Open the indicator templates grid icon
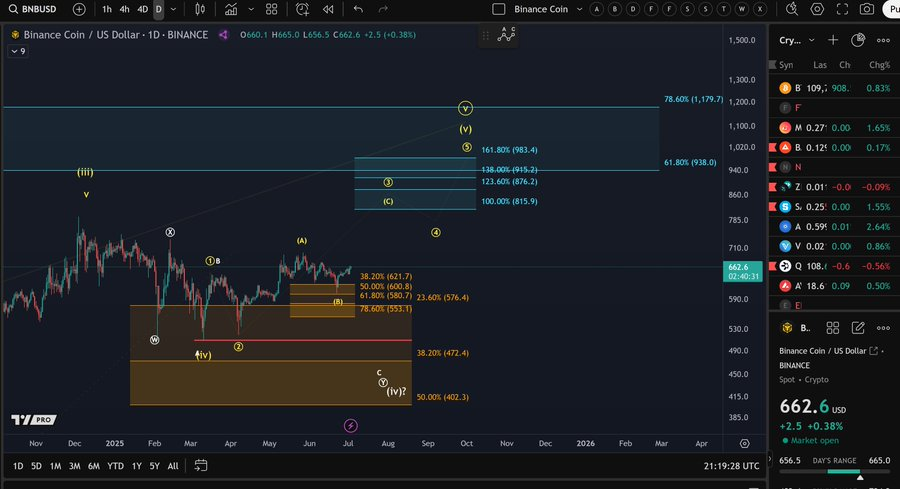This screenshot has width=900, height=489. pyautogui.click(x=271, y=9)
